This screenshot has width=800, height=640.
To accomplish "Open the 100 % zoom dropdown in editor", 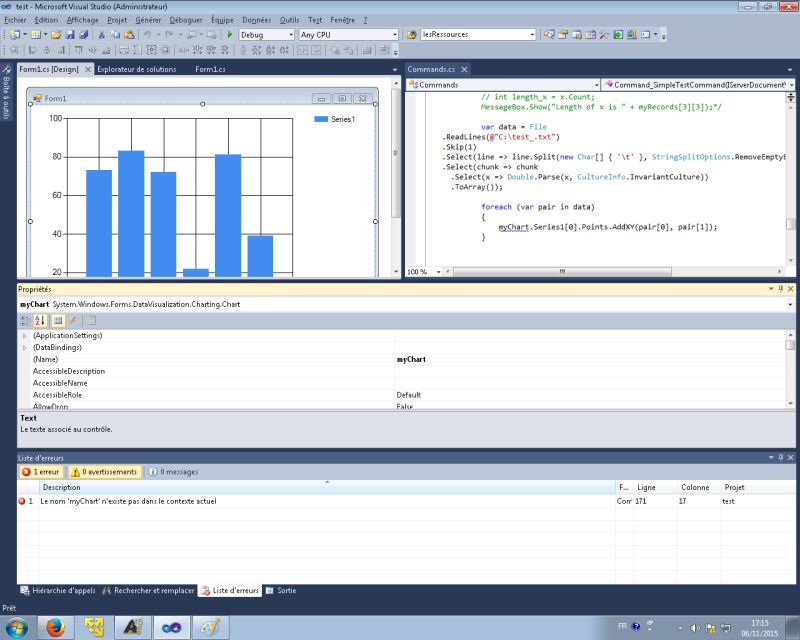I will [438, 272].
